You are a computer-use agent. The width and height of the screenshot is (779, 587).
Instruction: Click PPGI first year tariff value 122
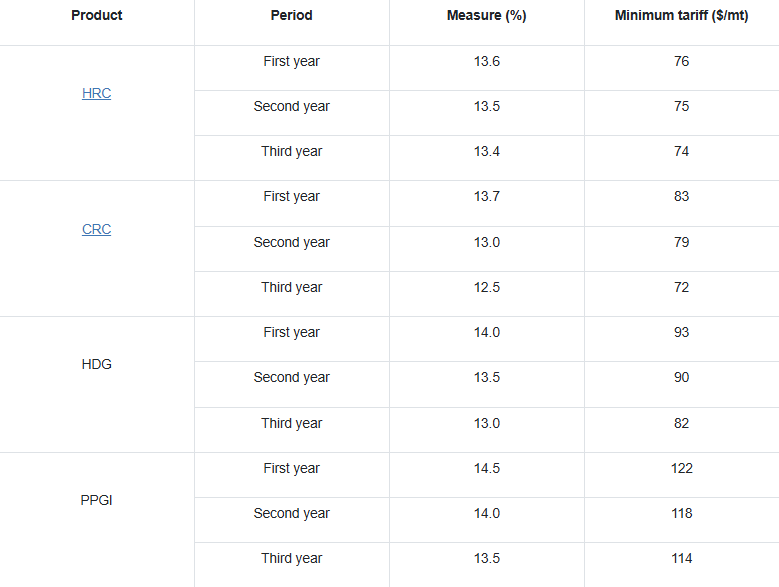pyautogui.click(x=681, y=468)
